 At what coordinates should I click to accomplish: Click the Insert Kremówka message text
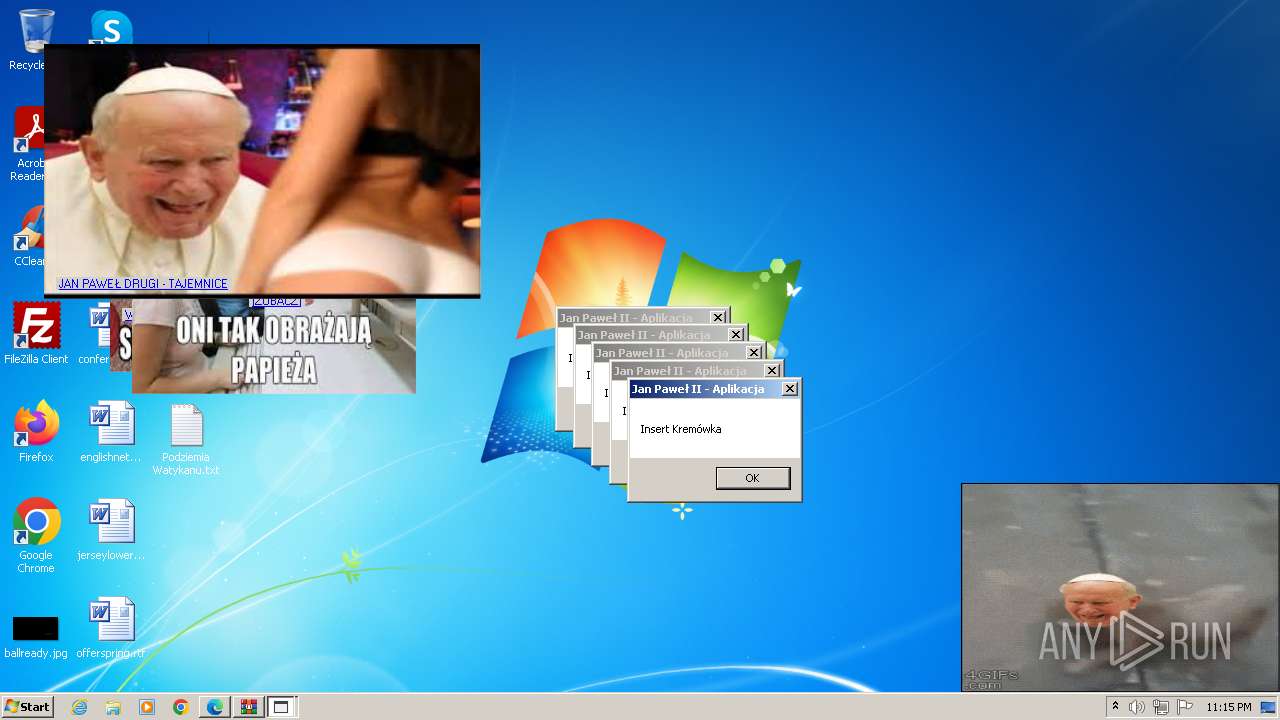681,429
